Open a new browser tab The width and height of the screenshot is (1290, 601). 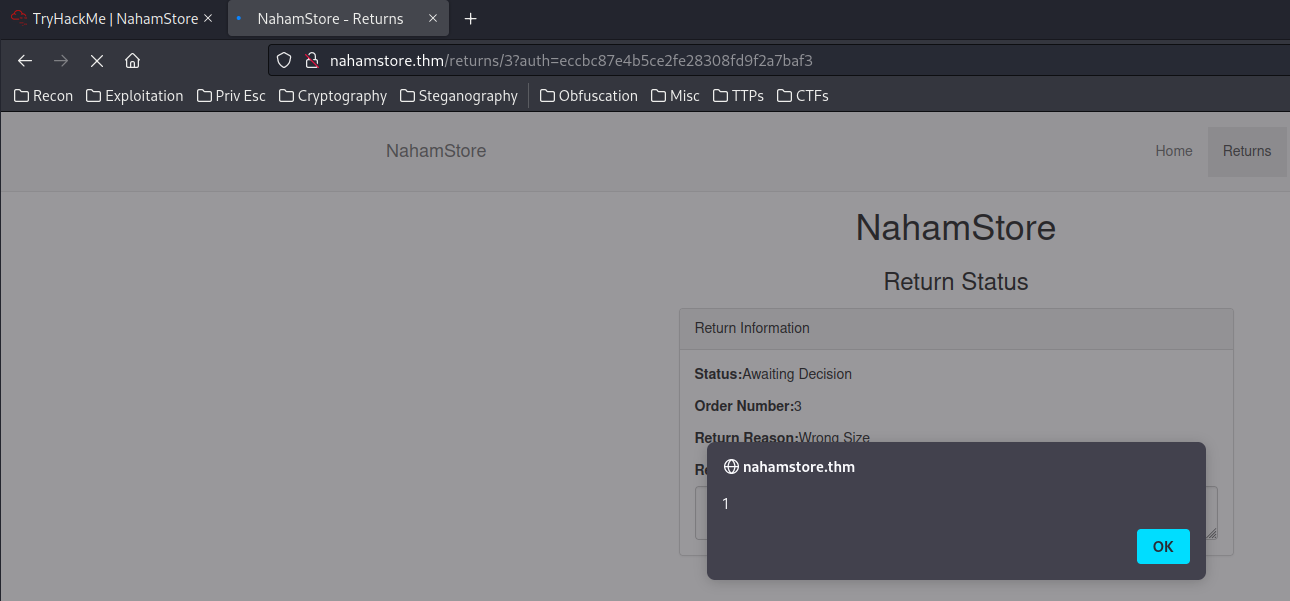click(471, 18)
